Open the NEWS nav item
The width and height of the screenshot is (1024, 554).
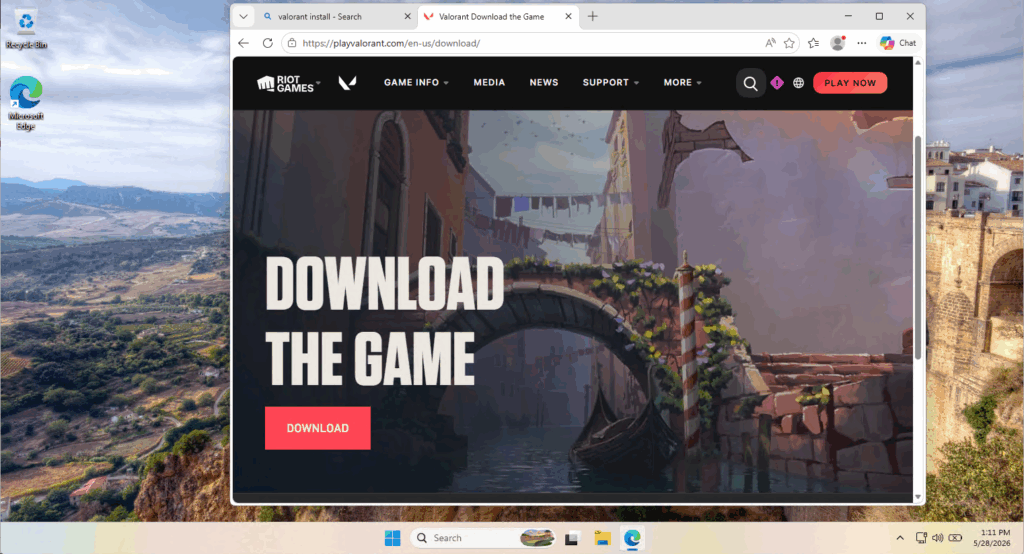[544, 83]
